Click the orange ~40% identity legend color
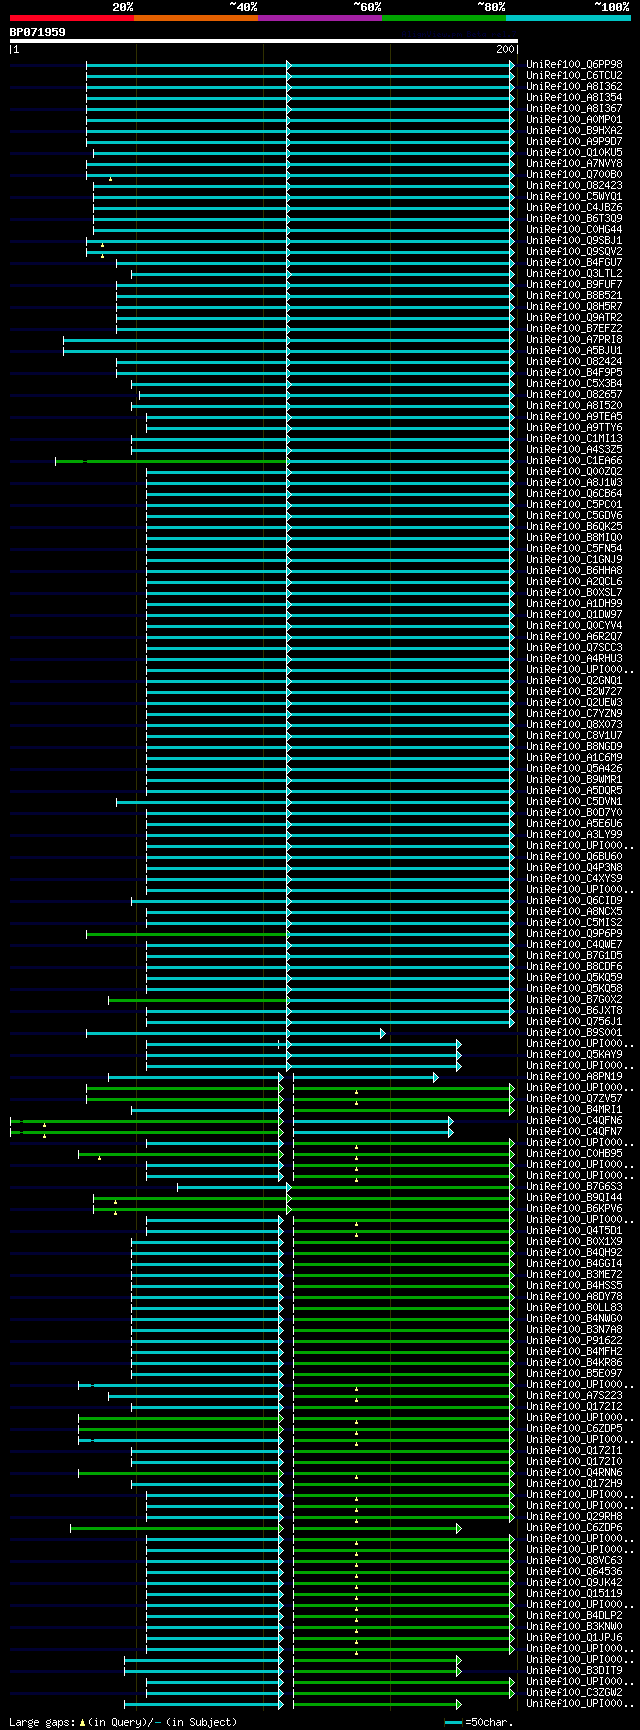Screen dimensions: 640x1730 pos(196,18)
